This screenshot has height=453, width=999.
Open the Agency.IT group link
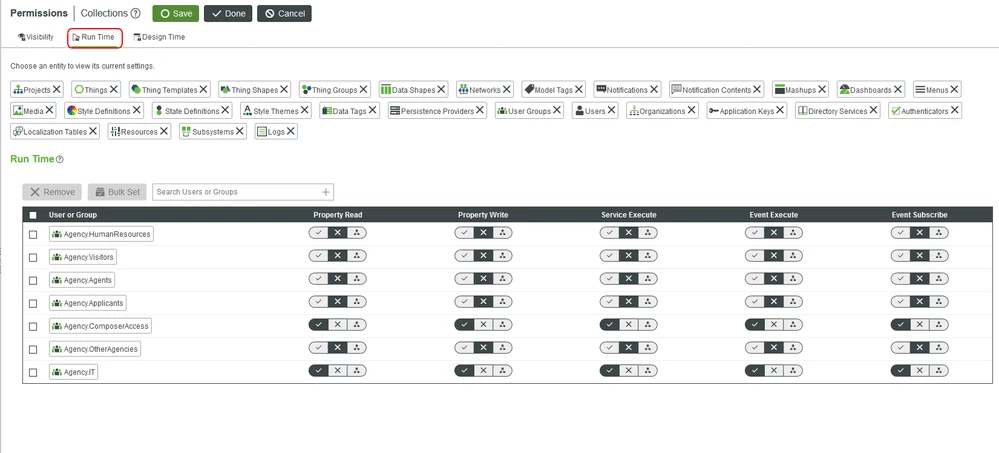click(74, 372)
